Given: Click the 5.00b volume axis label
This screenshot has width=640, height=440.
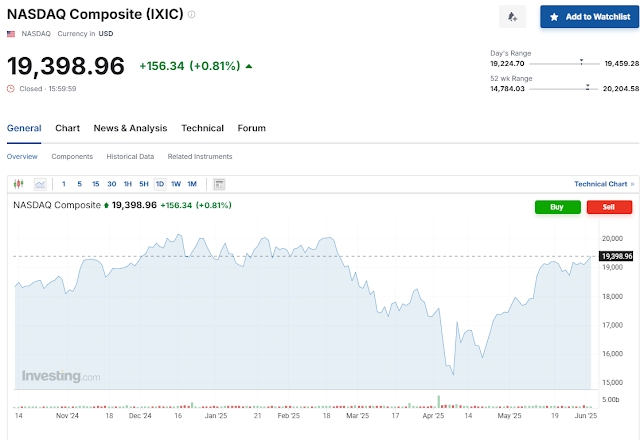Looking at the screenshot, I should point(611,400).
